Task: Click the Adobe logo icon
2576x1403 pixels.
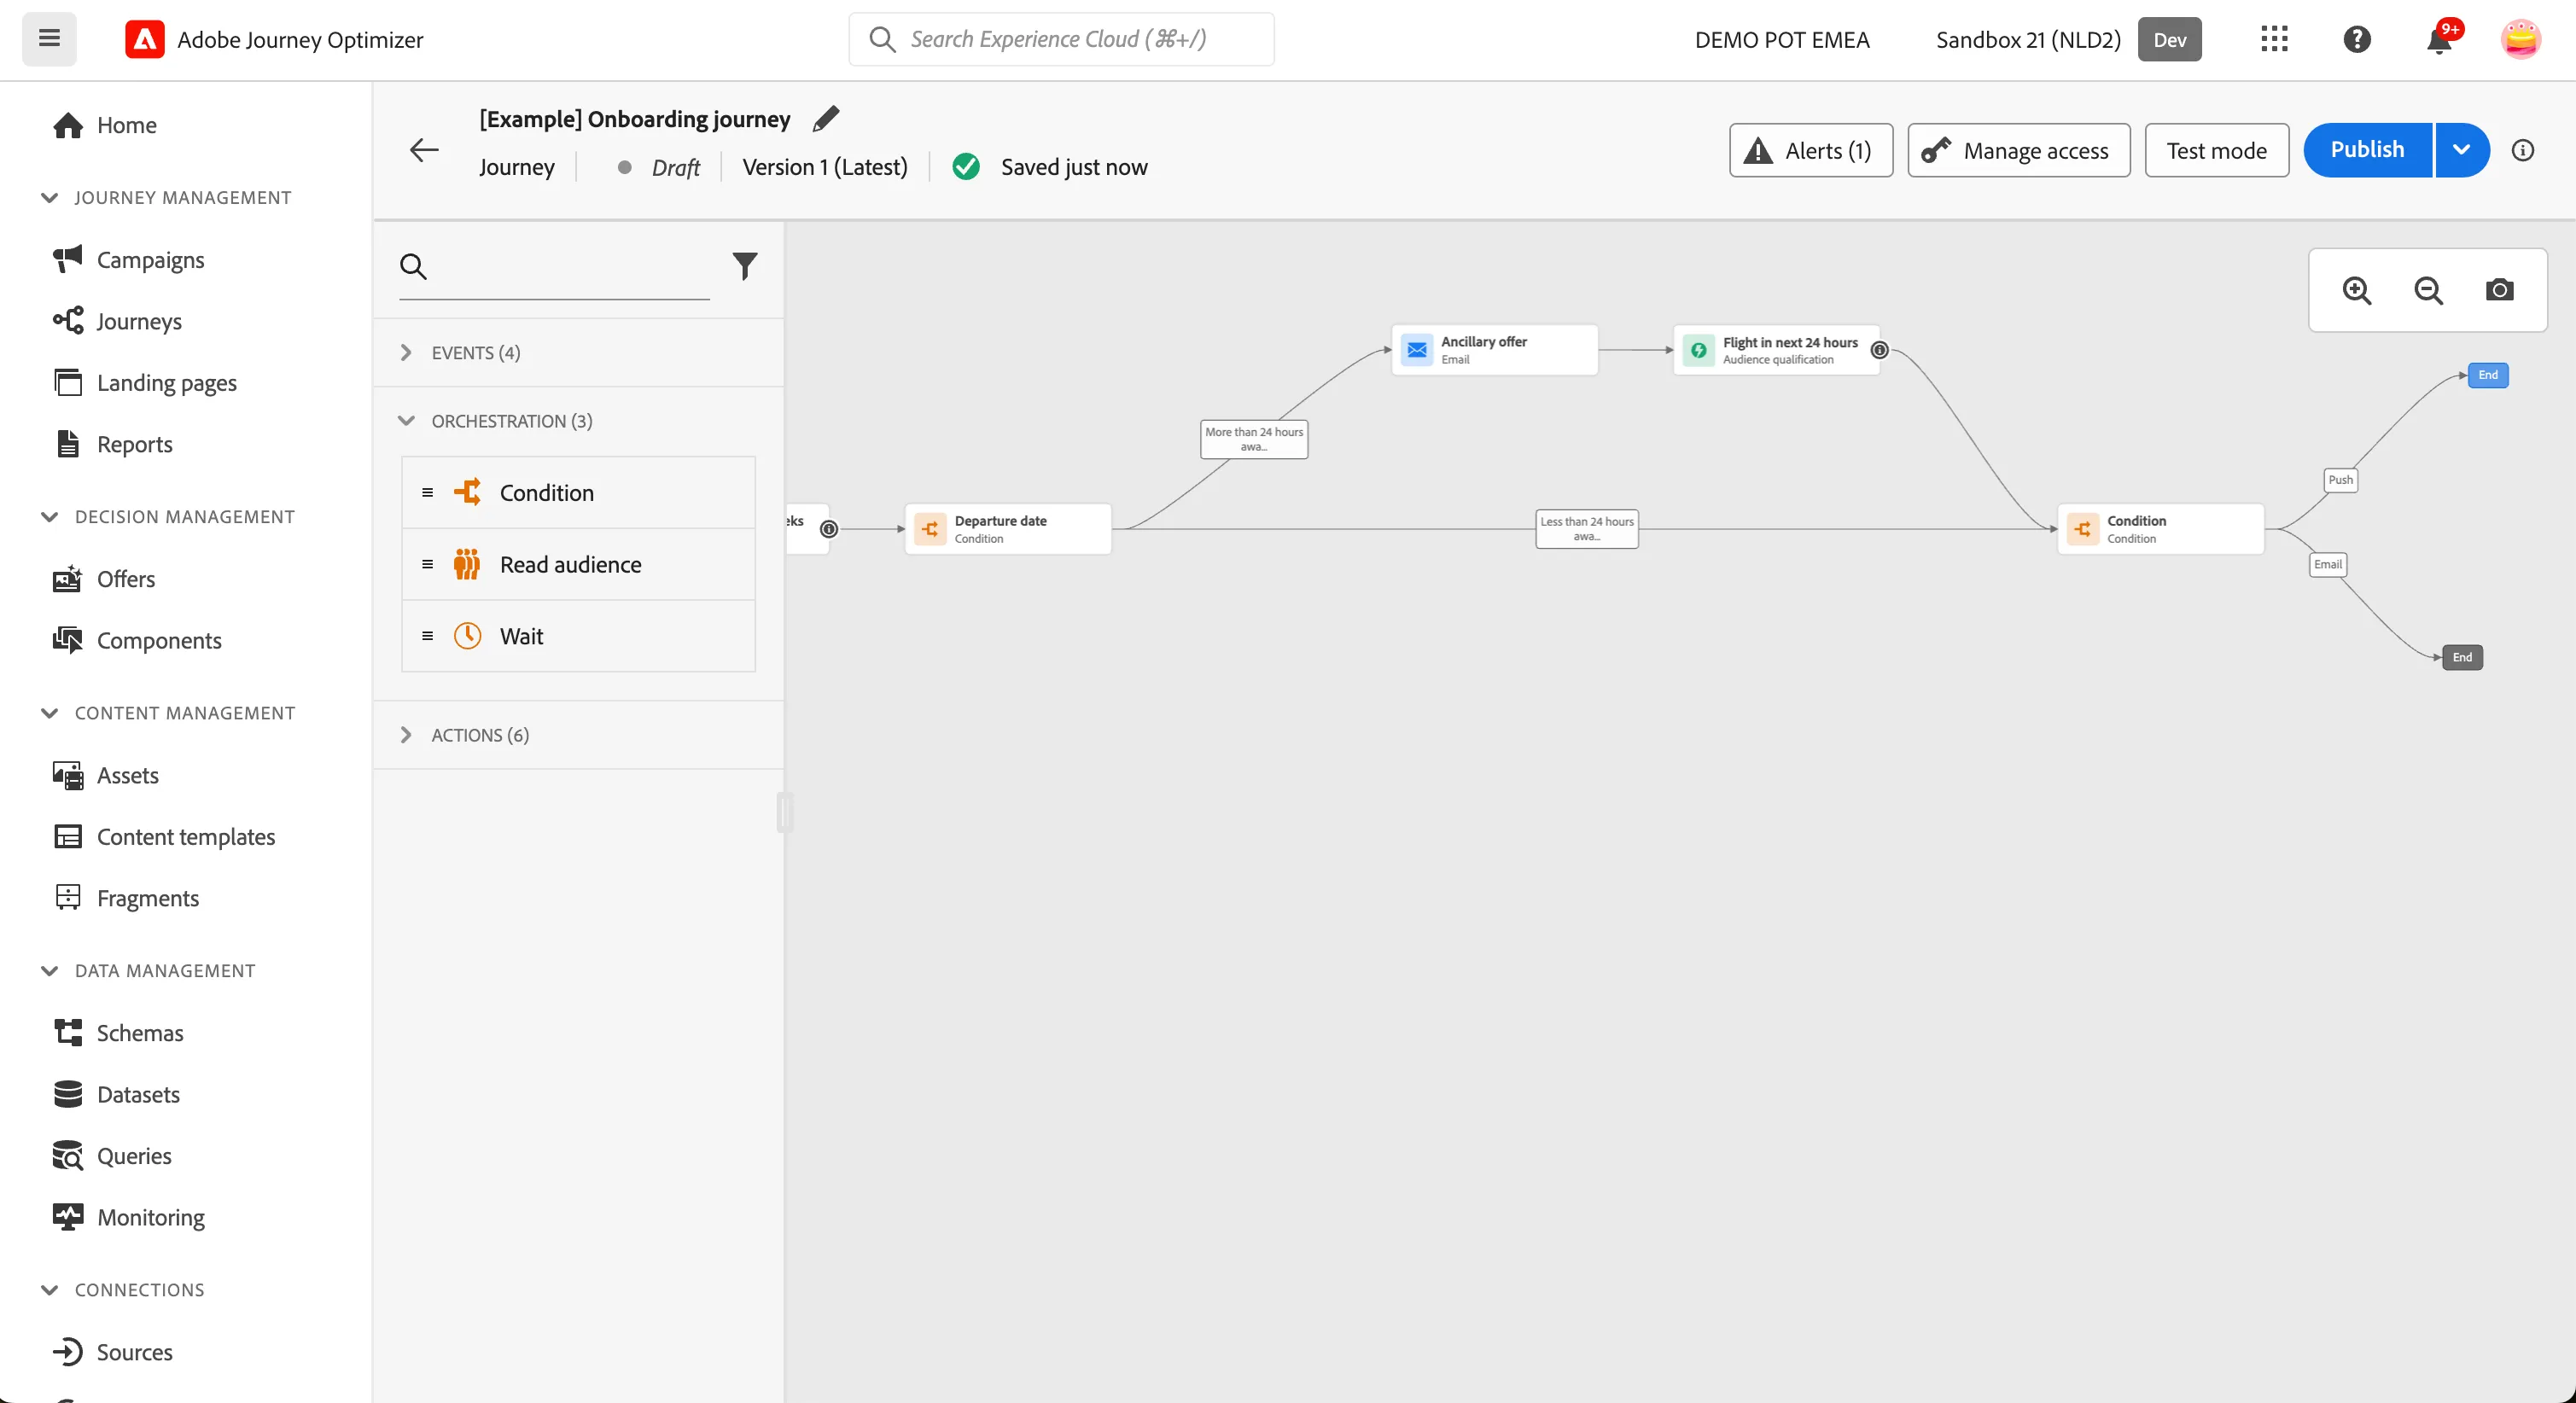Action: click(144, 39)
